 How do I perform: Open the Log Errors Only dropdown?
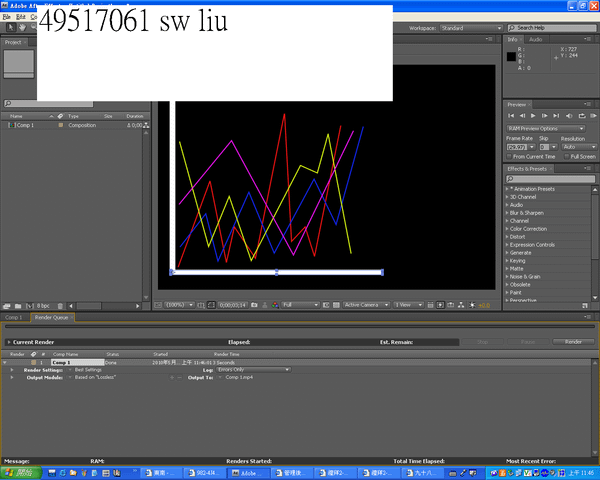coord(253,370)
